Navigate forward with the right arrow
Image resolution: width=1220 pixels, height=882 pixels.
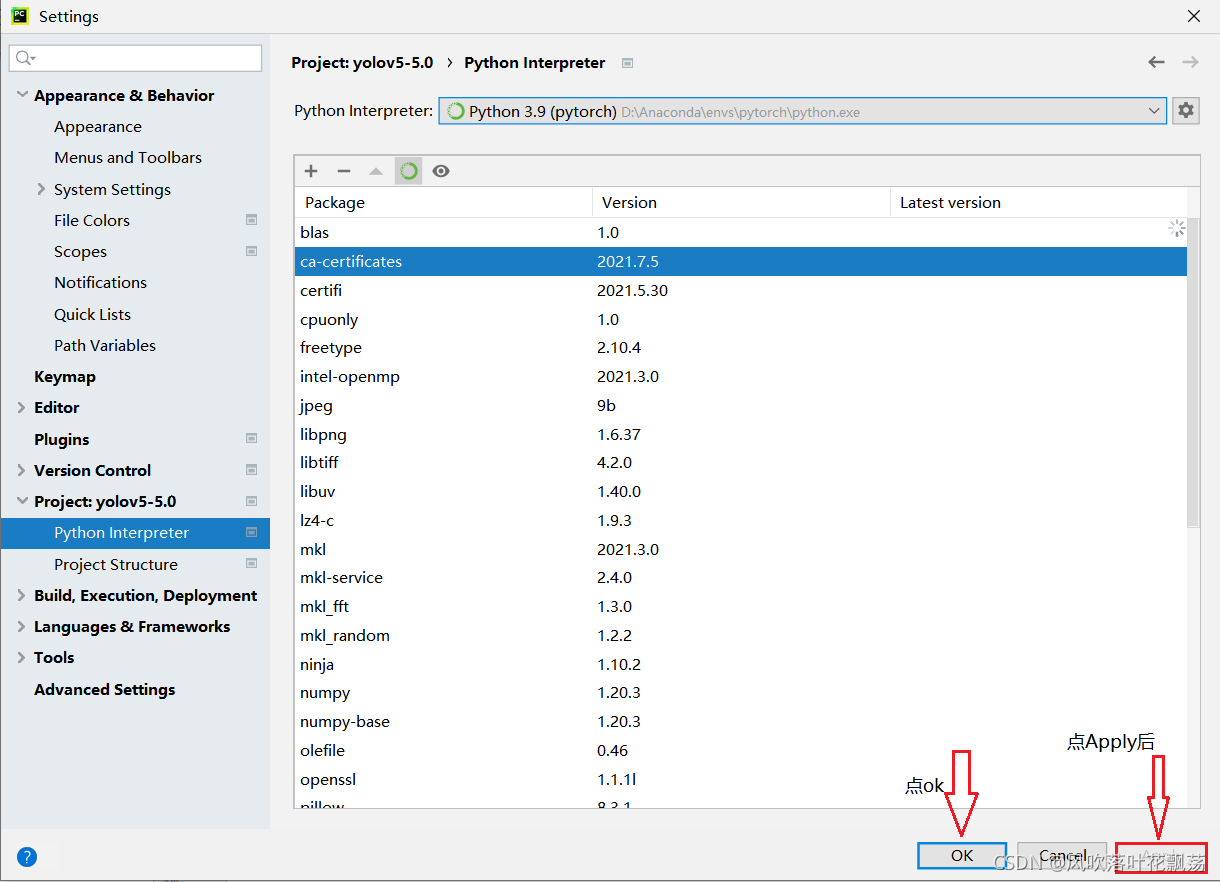pos(1190,62)
